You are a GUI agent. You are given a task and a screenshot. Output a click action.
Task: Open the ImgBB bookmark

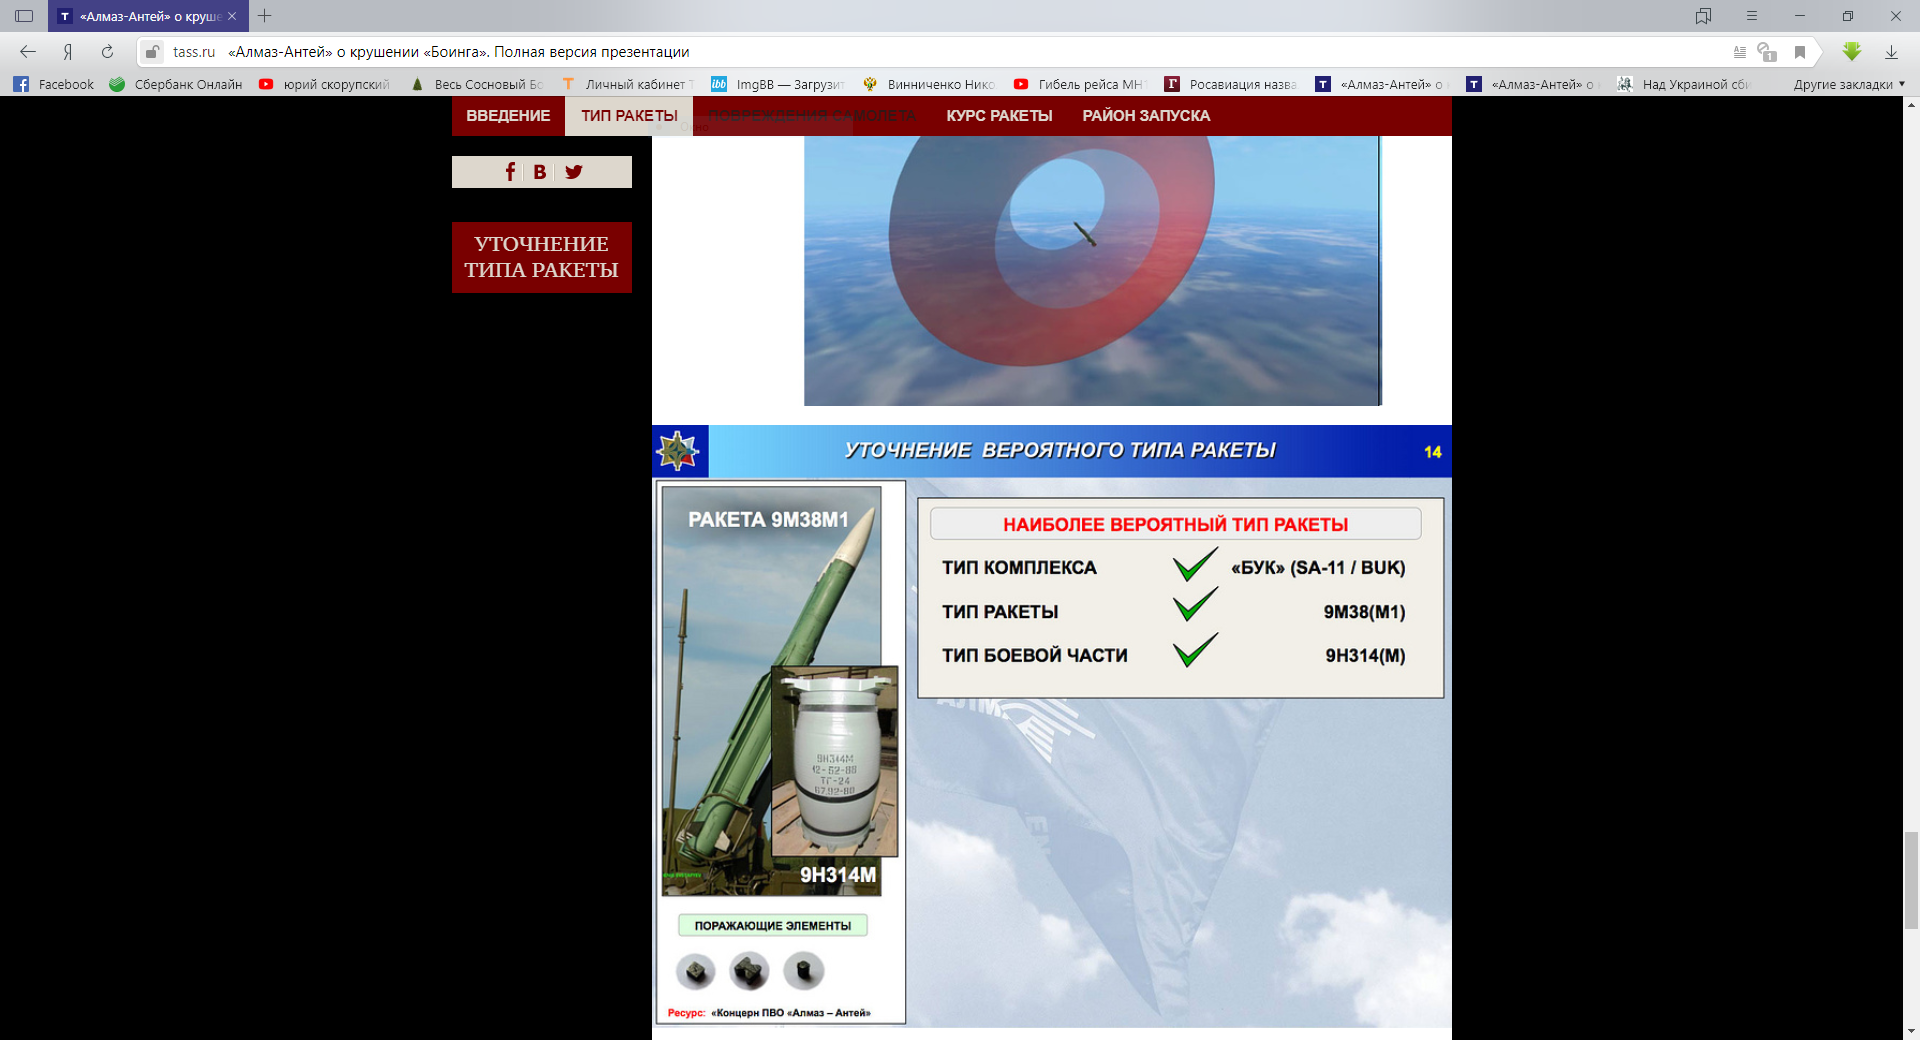point(778,85)
